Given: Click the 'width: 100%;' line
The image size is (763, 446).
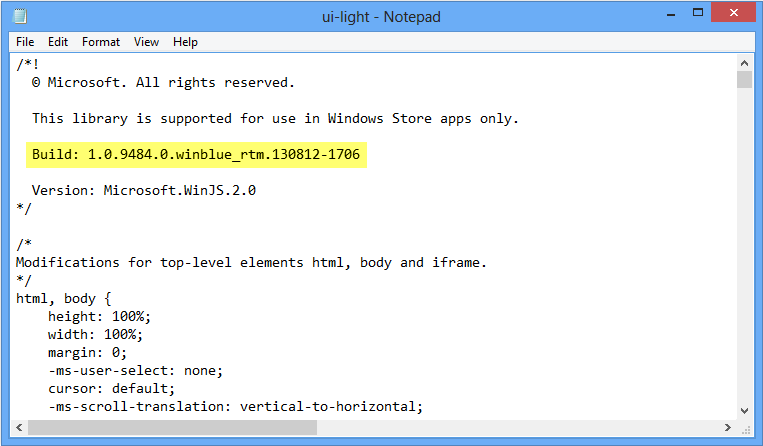Looking at the screenshot, I should 95,335.
